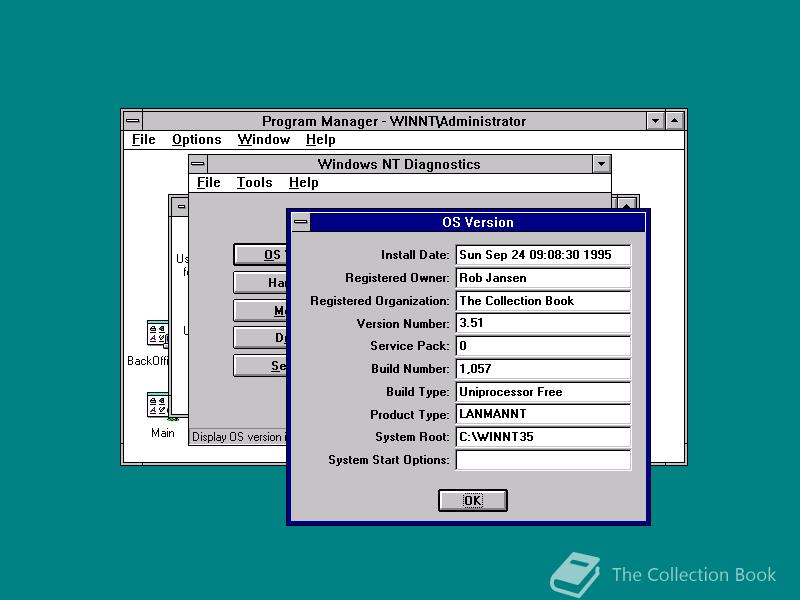800x600 pixels.
Task: Click the Install Date field
Action: pos(543,255)
